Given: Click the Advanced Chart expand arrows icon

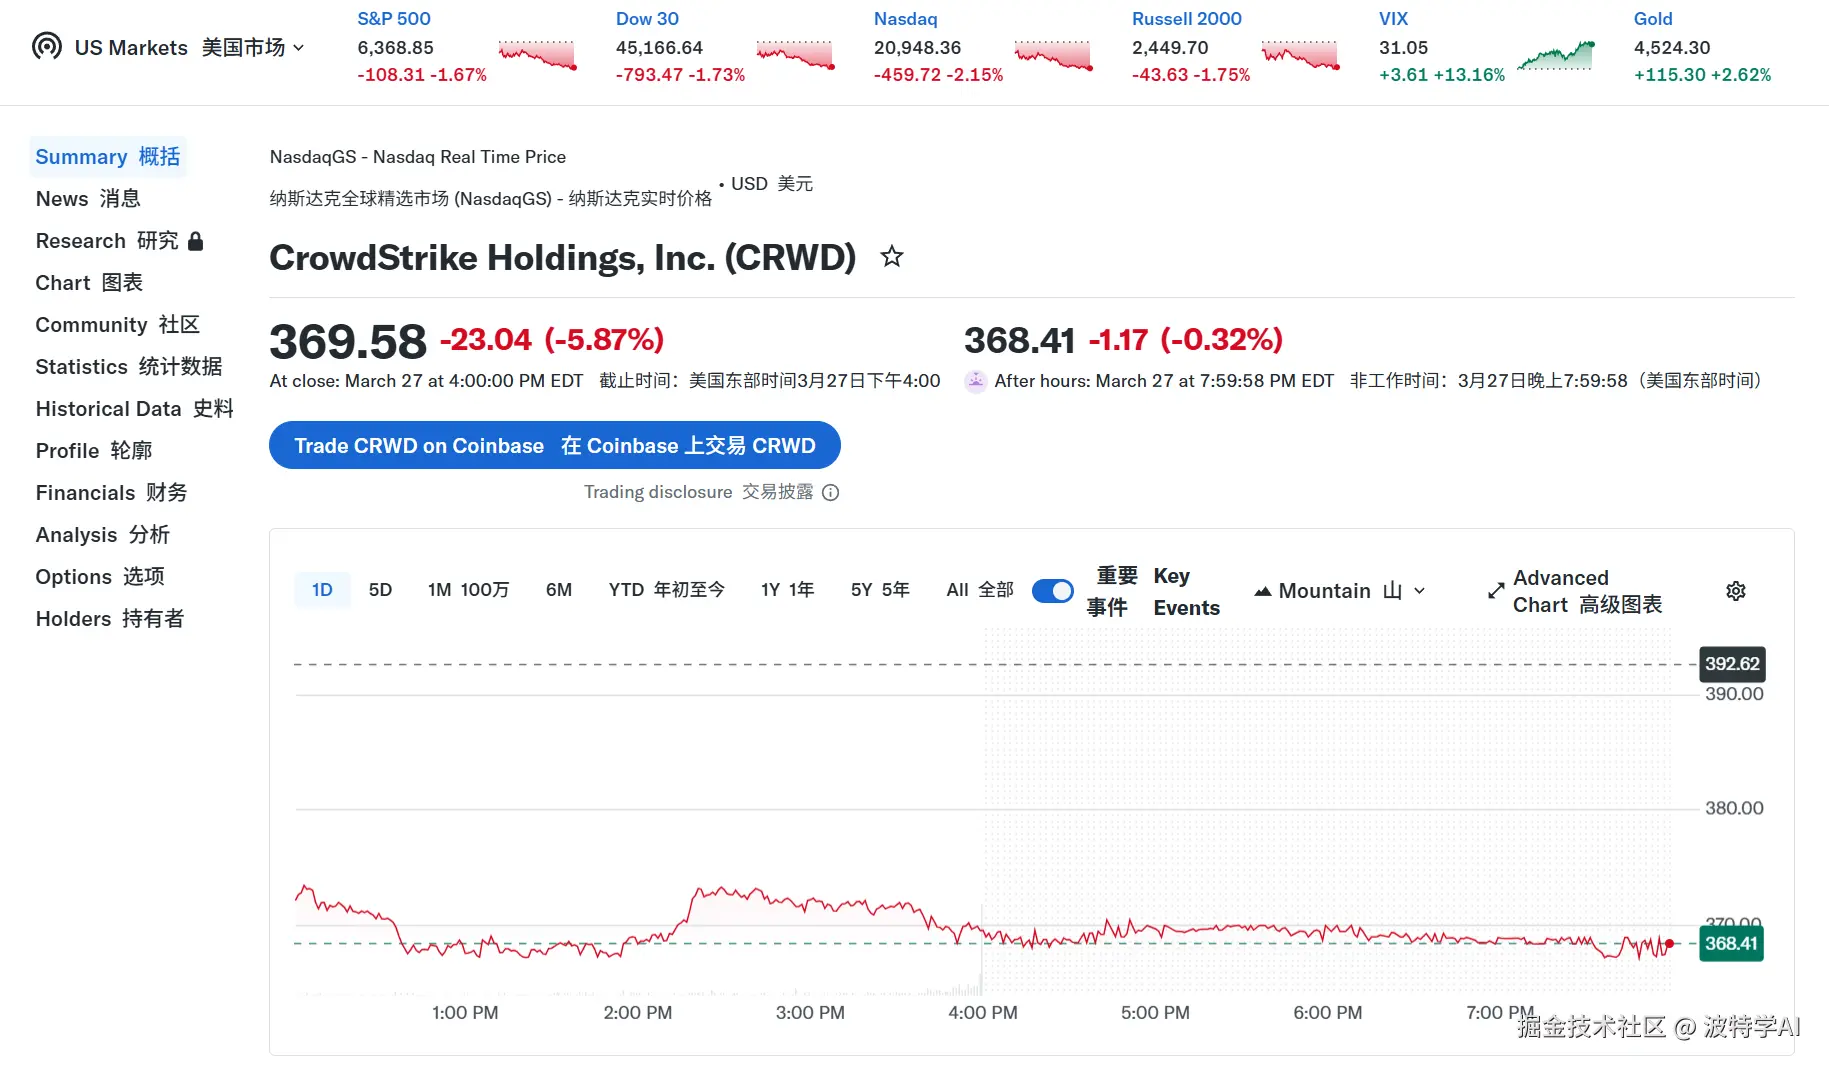Looking at the screenshot, I should [x=1496, y=591].
